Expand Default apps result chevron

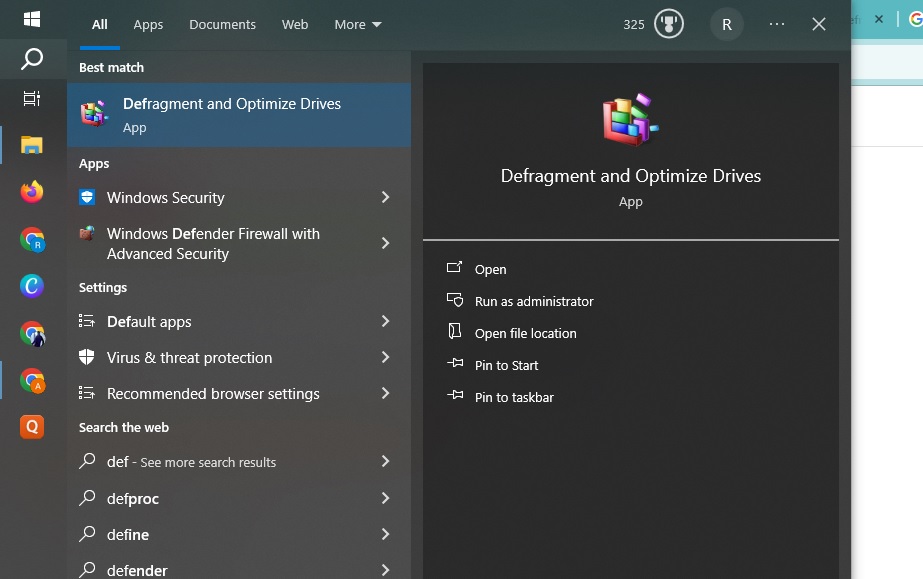[385, 322]
